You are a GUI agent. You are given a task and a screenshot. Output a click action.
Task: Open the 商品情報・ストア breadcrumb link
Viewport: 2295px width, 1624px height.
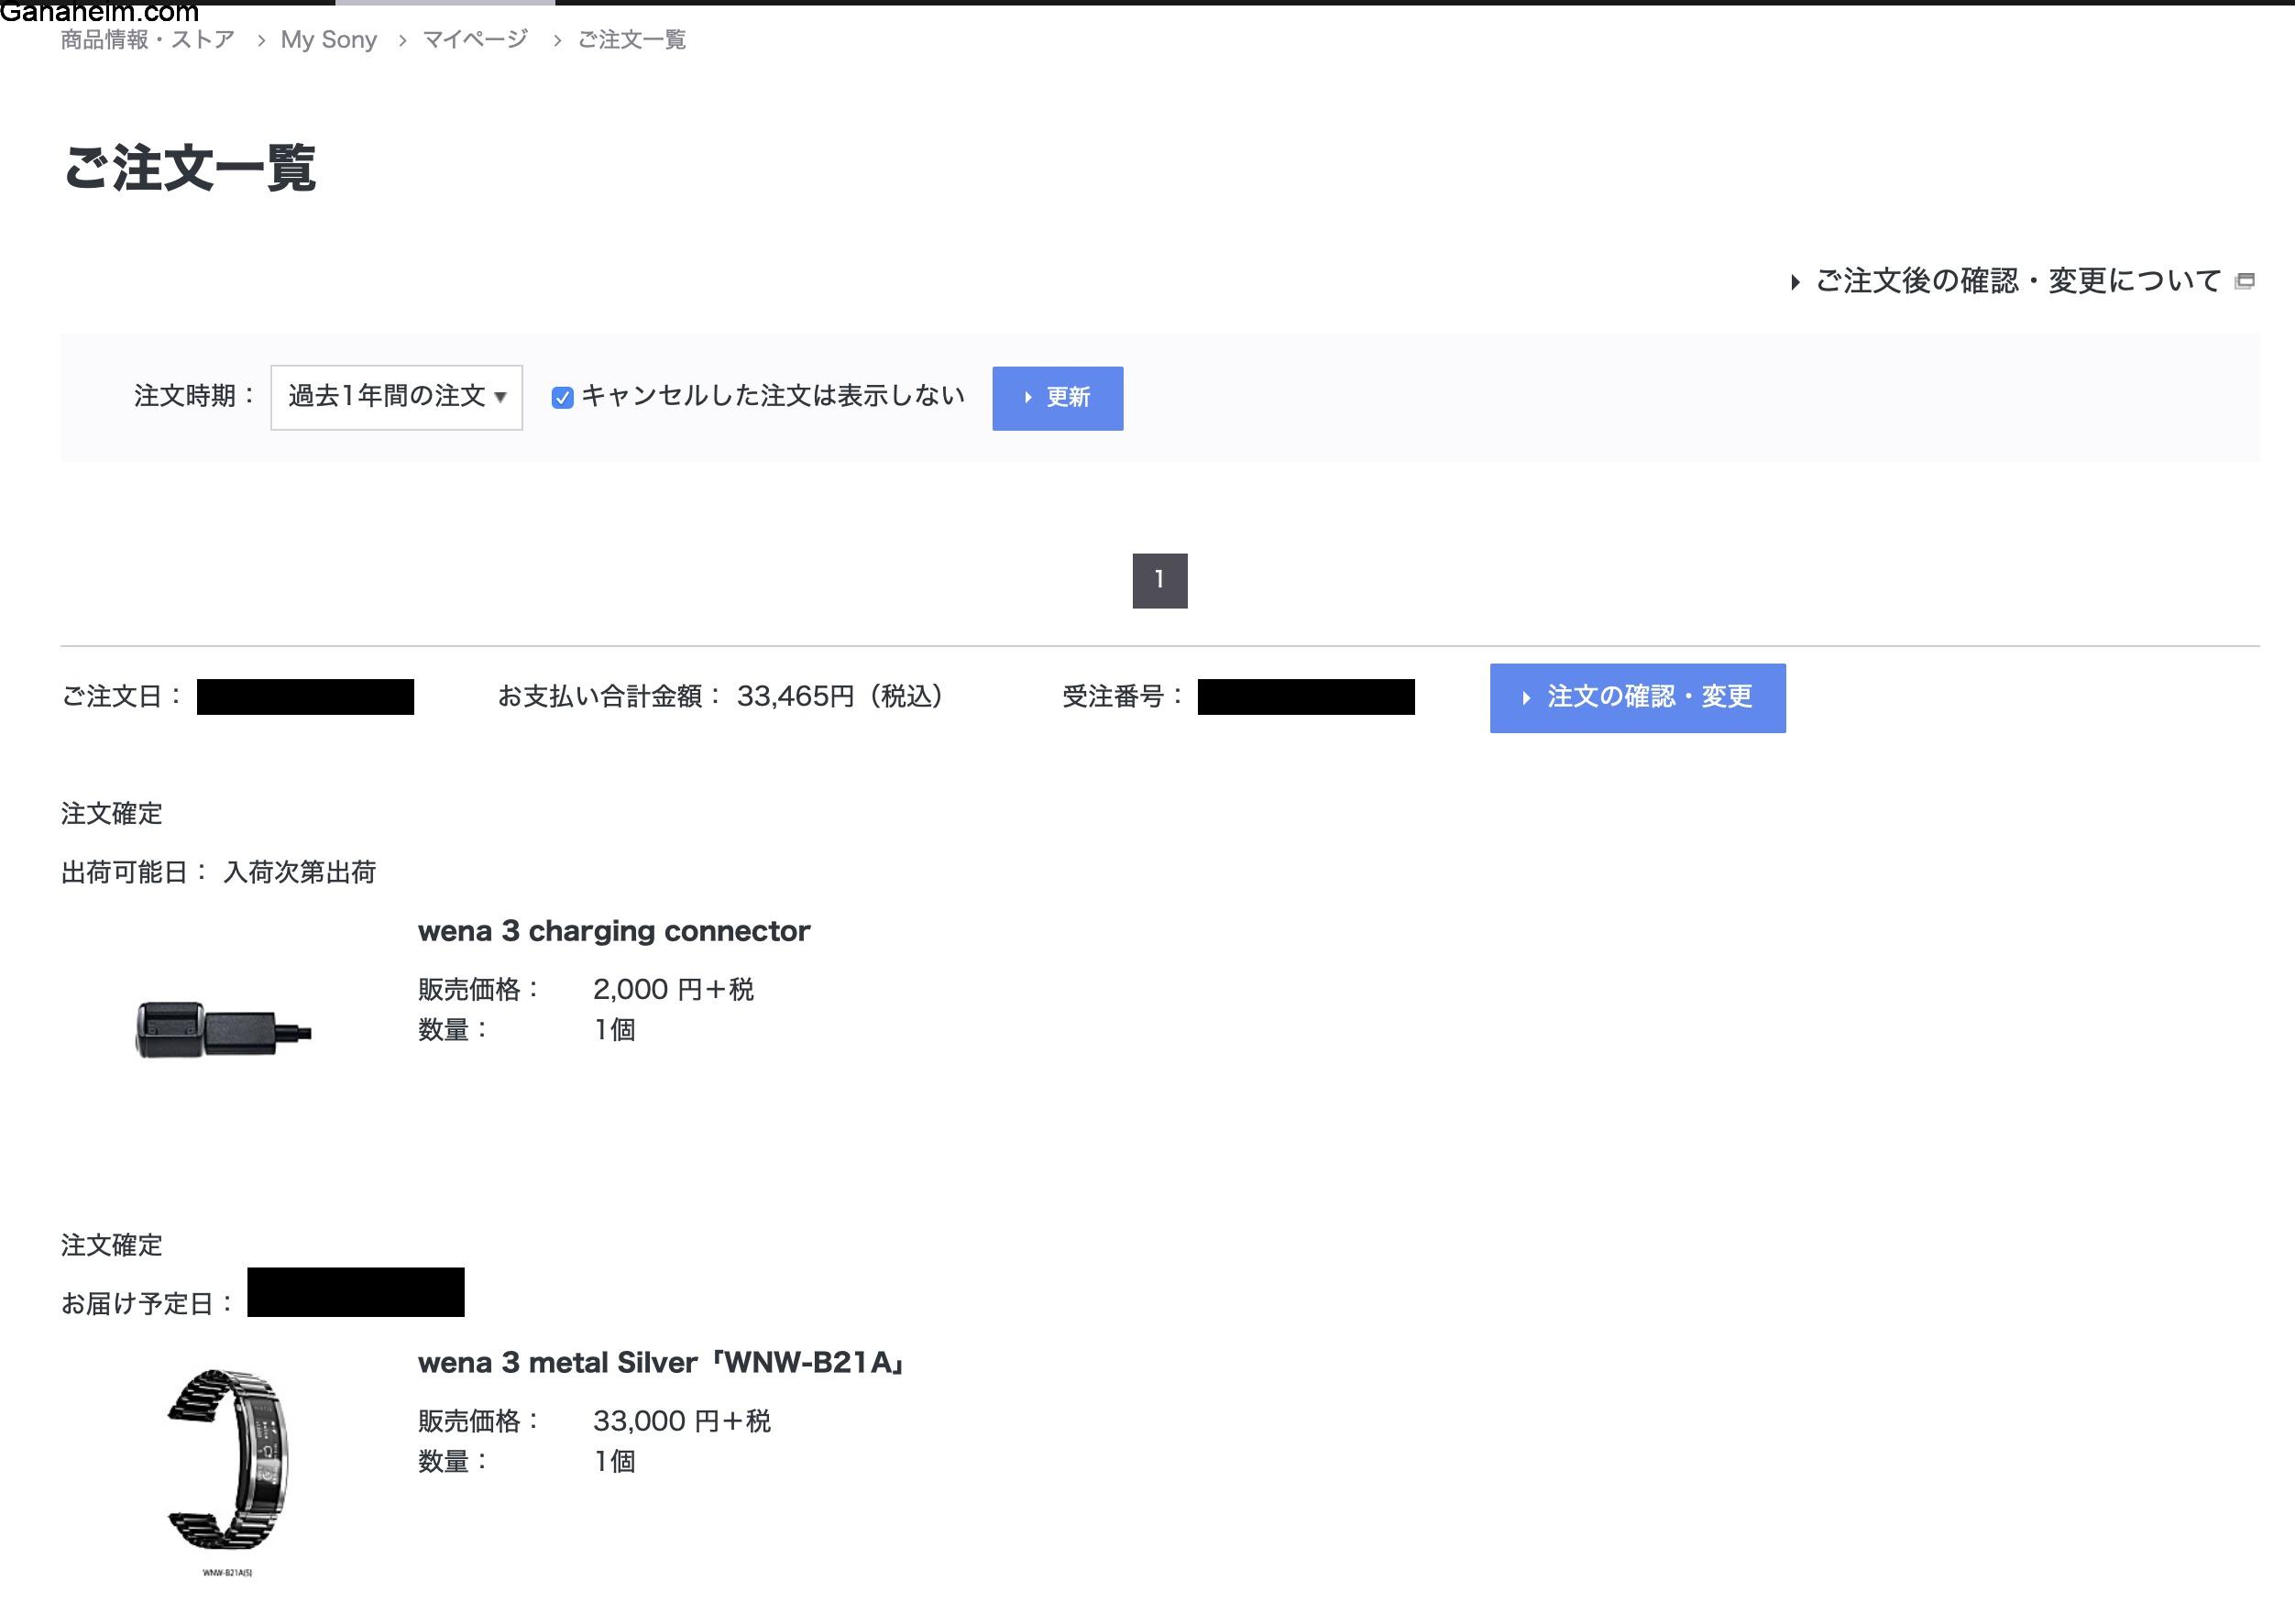pyautogui.click(x=148, y=40)
